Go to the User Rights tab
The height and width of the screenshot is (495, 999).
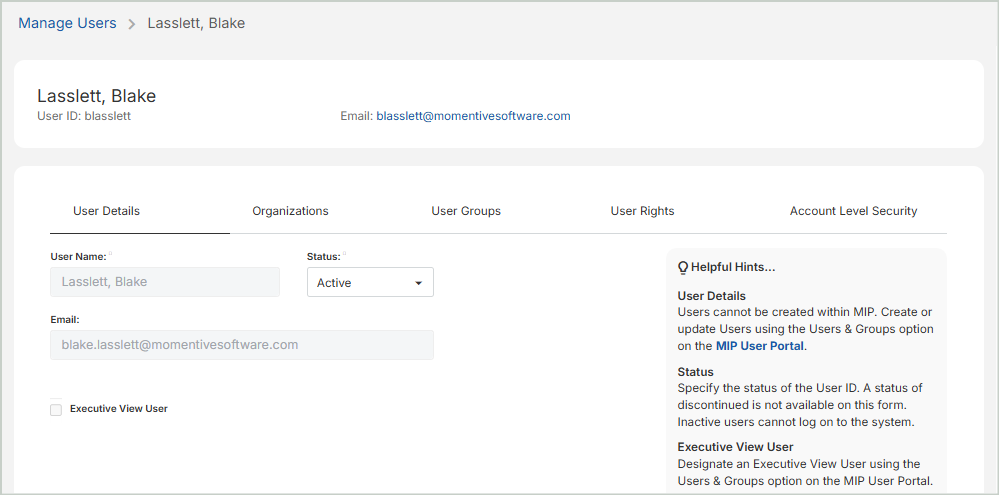642,211
